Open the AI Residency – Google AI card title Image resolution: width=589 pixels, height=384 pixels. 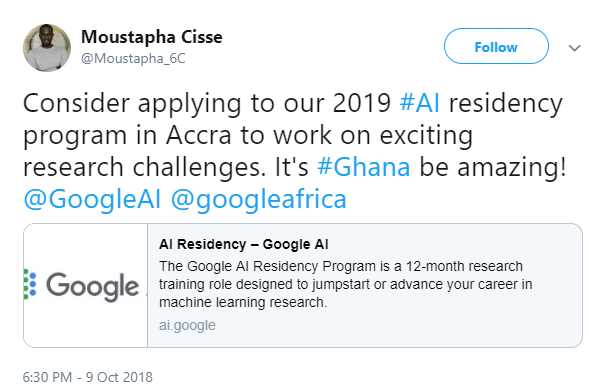[x=243, y=244]
